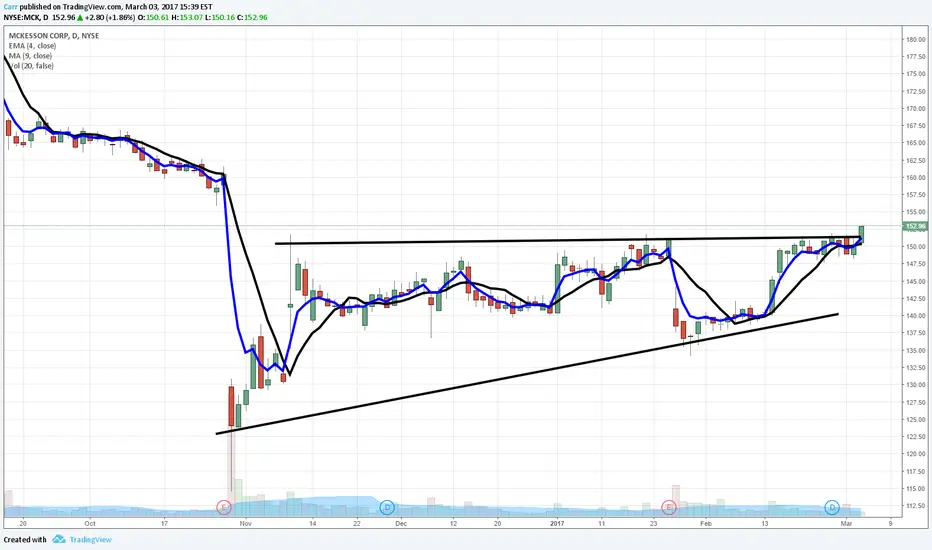Click the 11 date axis label
This screenshot has height=550, width=932.
click(x=602, y=524)
